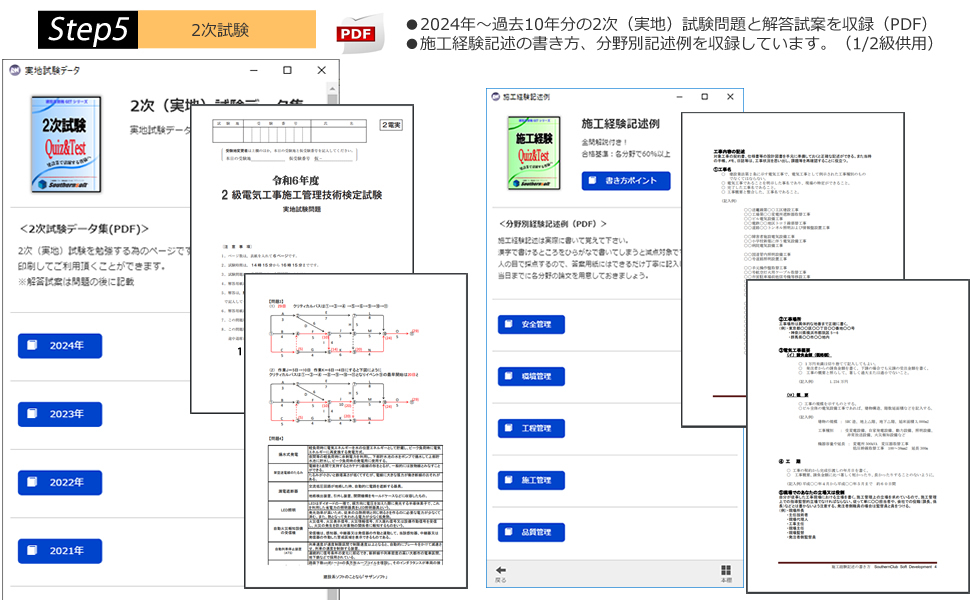
Task: Minimize the 実地試験データ window
Action: pos(254,71)
